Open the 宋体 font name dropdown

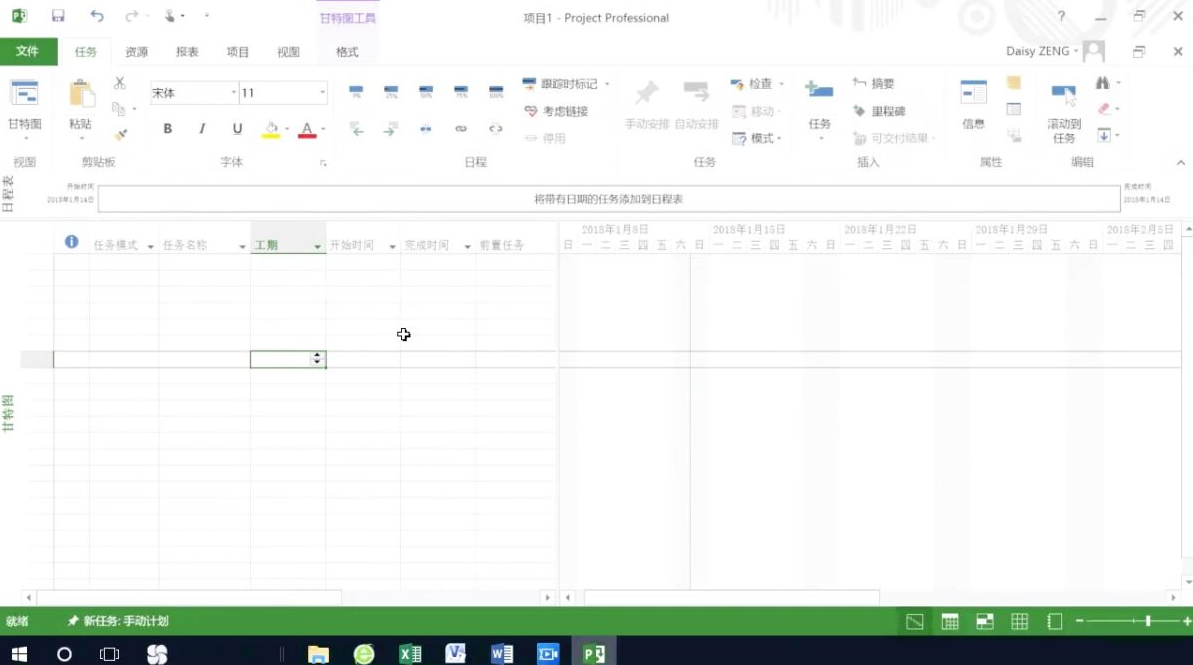click(234, 93)
